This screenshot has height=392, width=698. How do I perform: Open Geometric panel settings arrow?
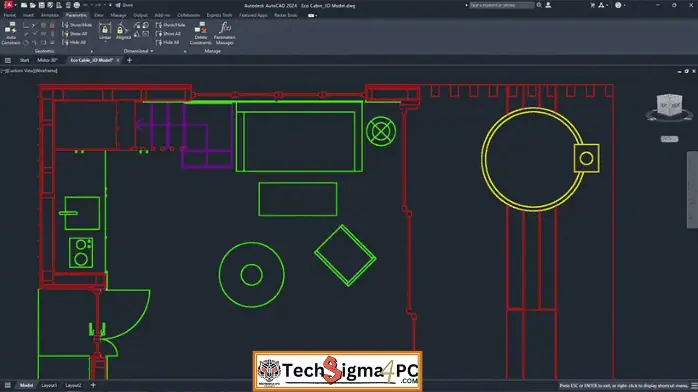92,52
